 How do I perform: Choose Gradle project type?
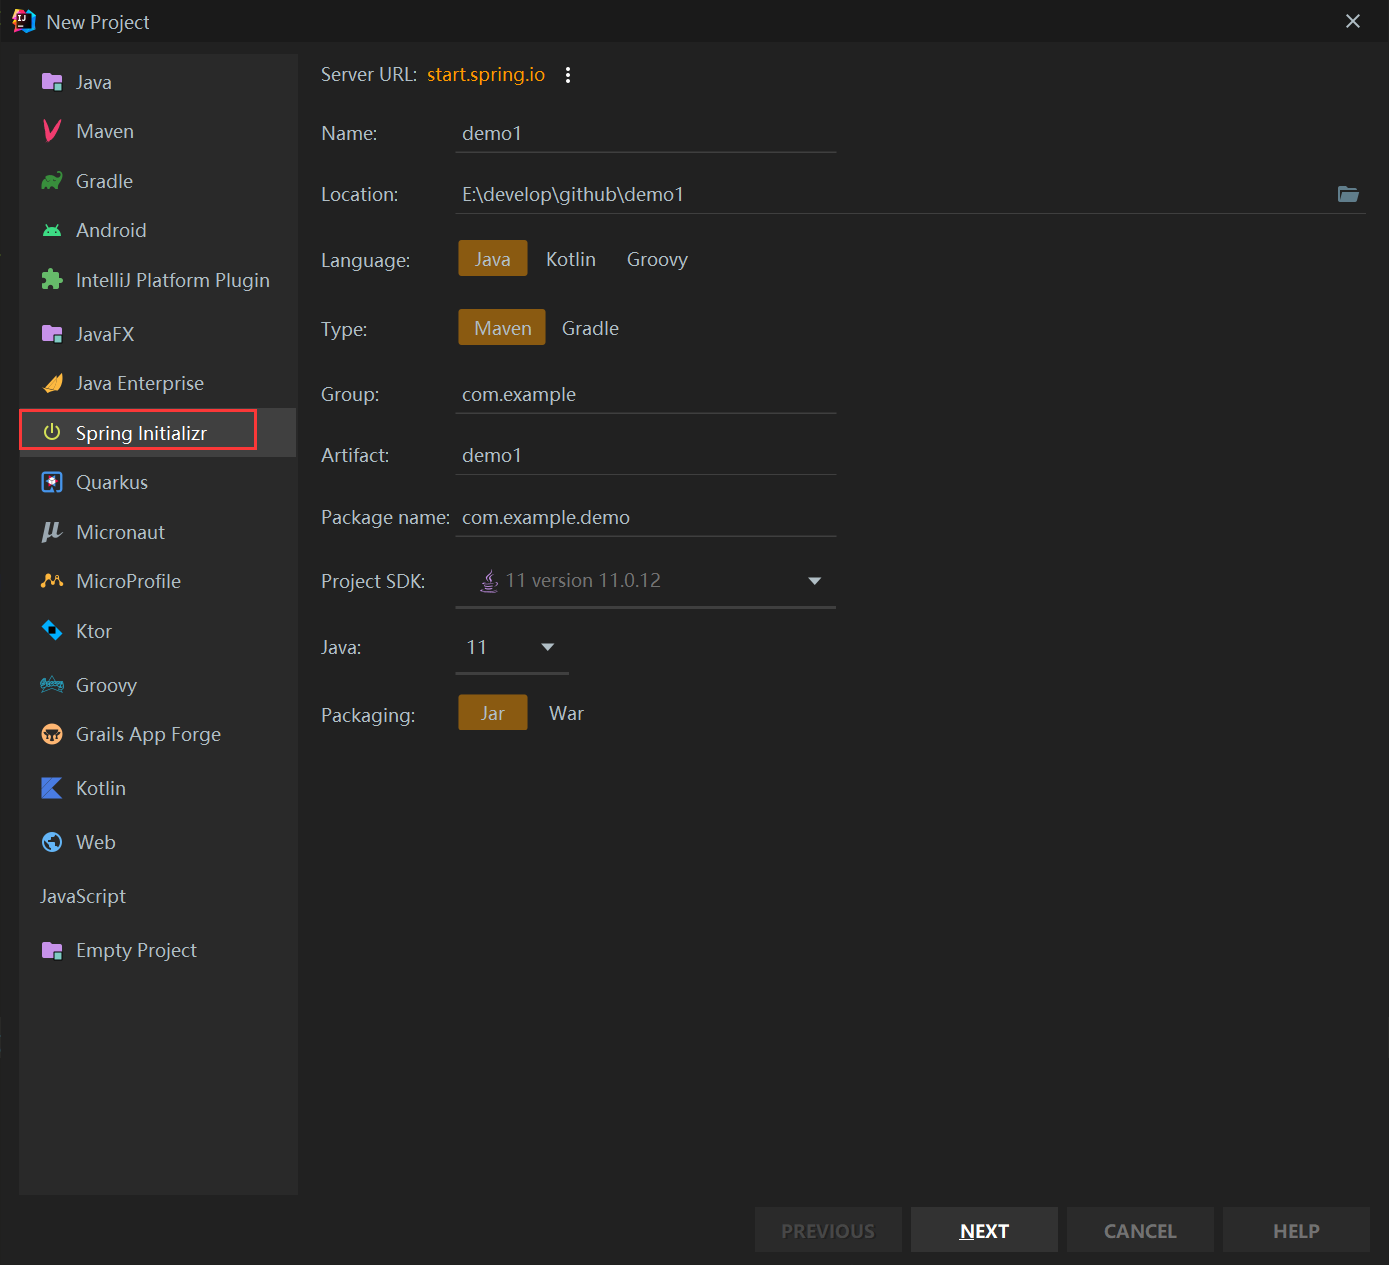pyautogui.click(x=590, y=328)
